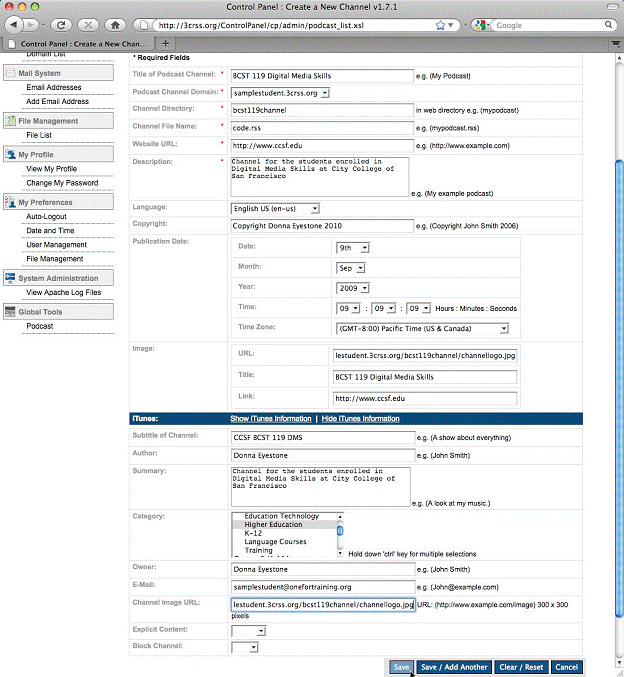624x677 pixels.
Task: Click the Hide iTunes Information link
Action: 361,418
